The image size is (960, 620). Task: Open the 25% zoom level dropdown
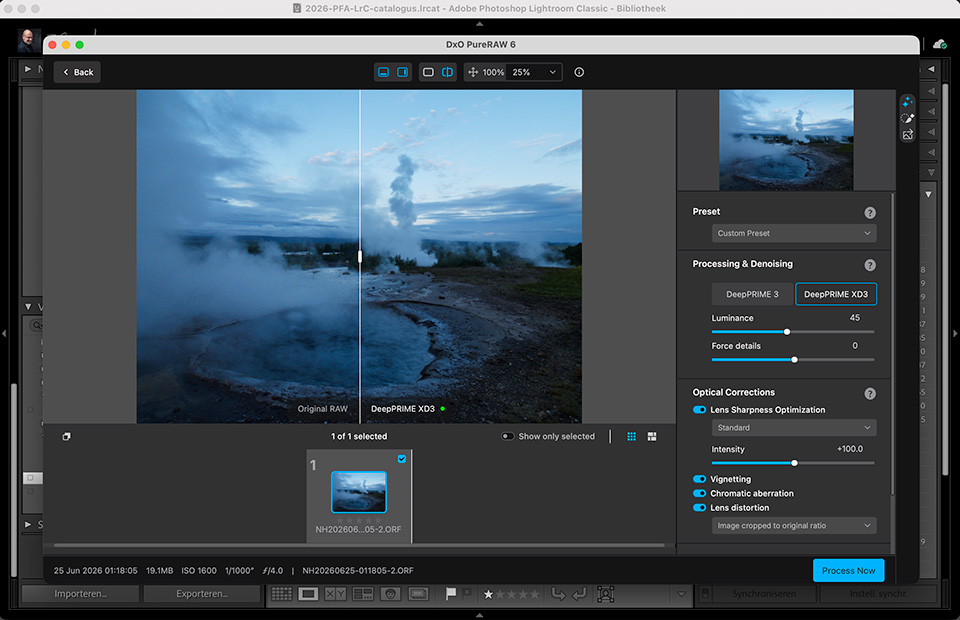[x=534, y=72]
